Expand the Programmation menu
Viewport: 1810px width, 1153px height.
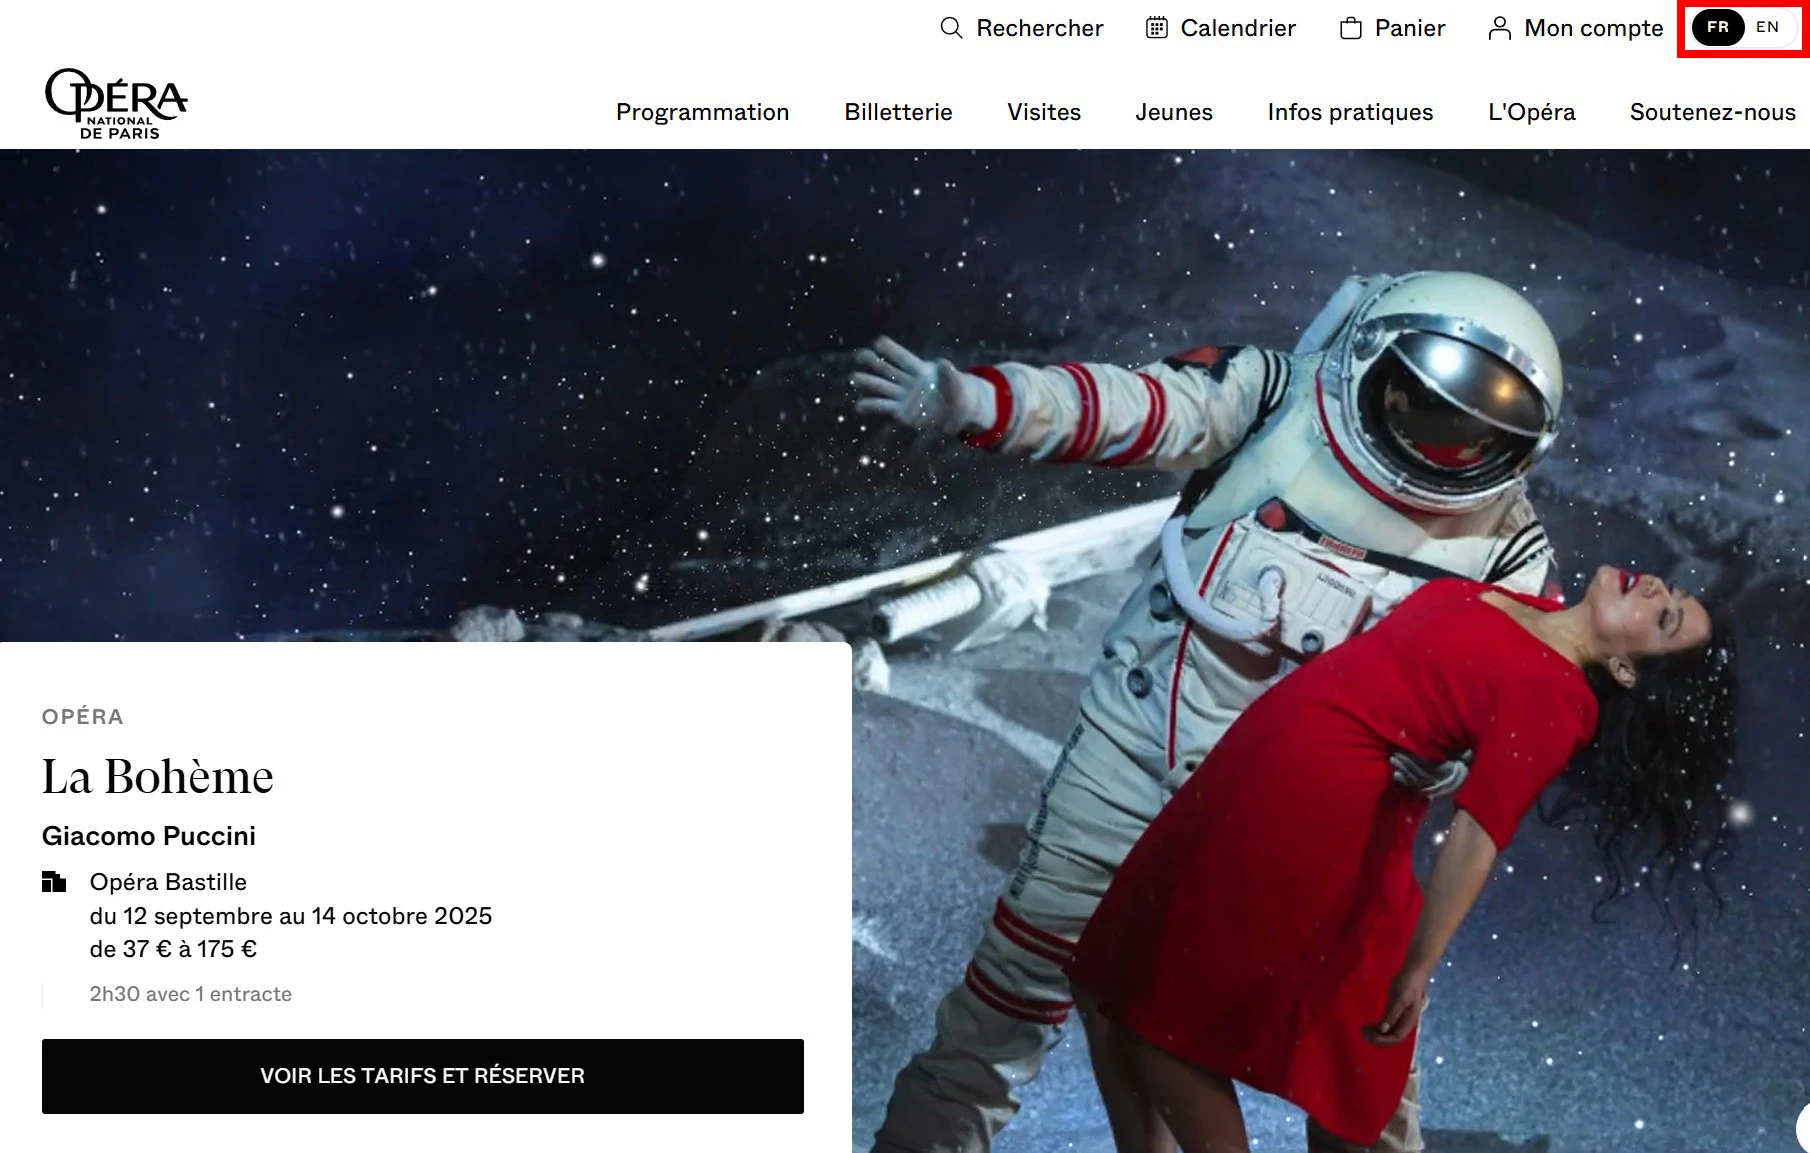click(702, 112)
